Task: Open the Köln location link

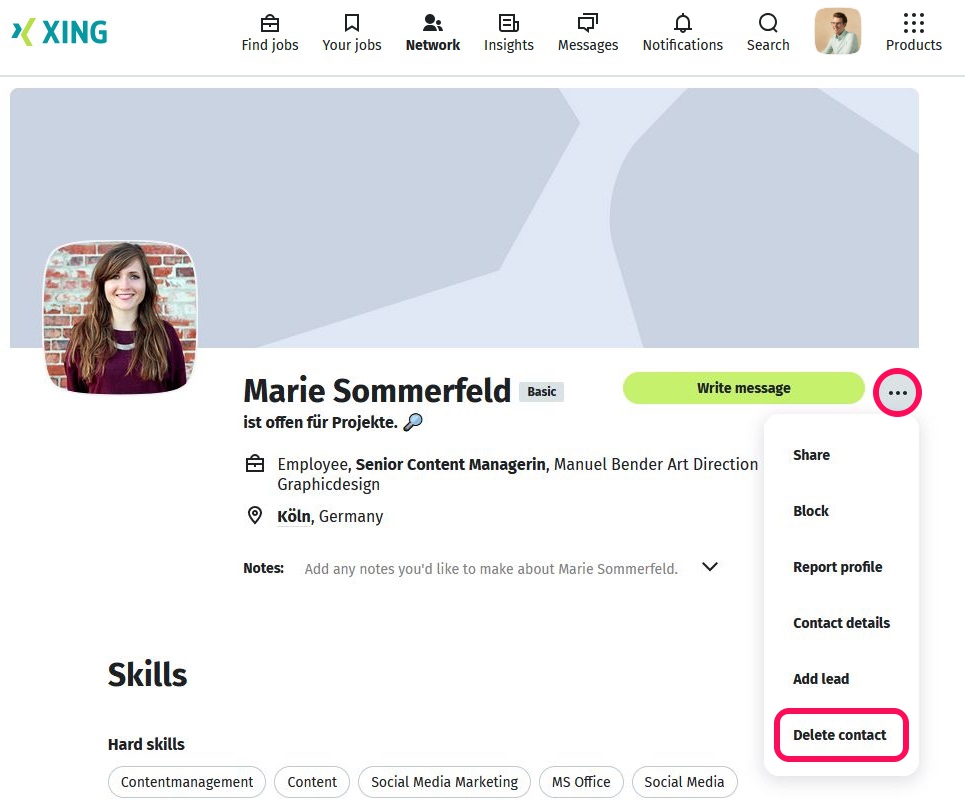Action: tap(294, 517)
